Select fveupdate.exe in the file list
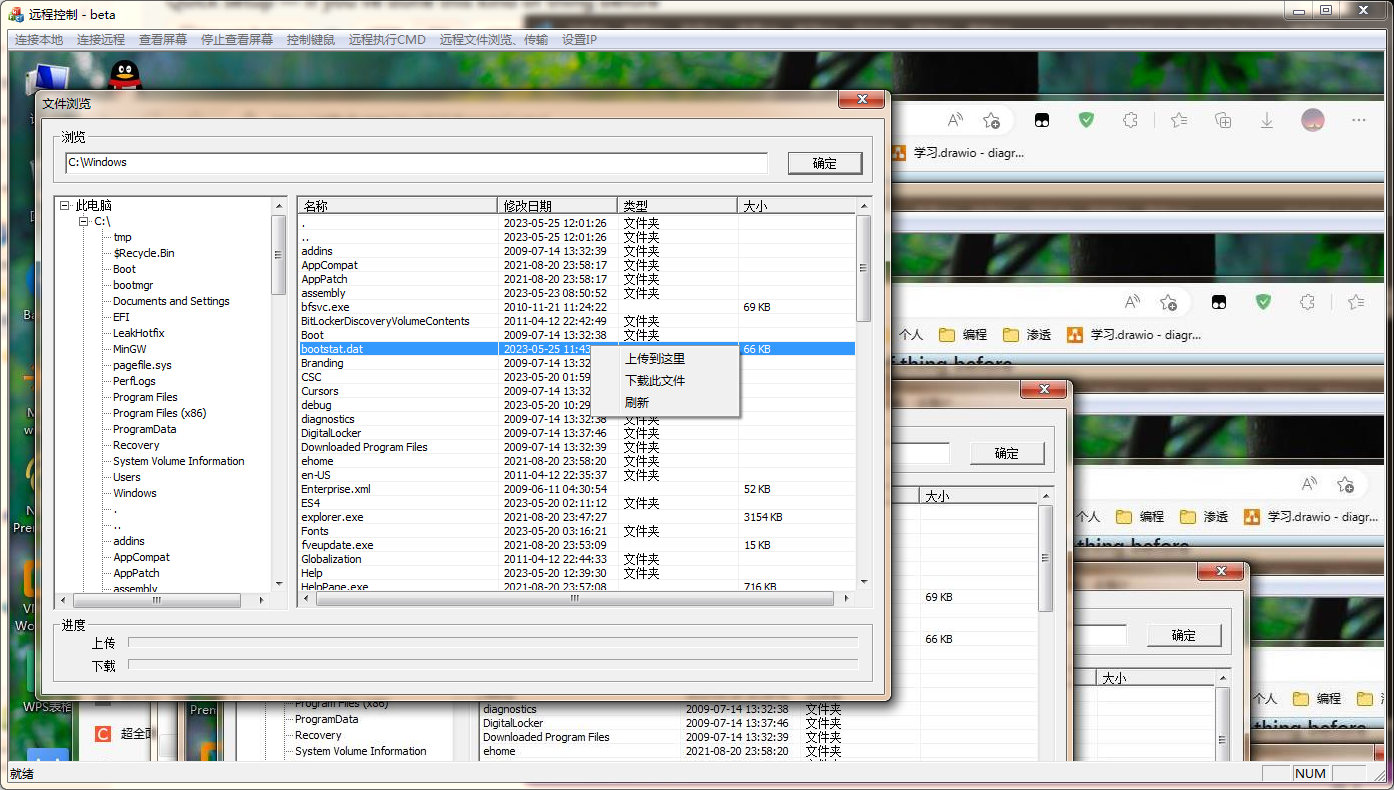Viewport: 1394px width, 790px height. click(337, 545)
